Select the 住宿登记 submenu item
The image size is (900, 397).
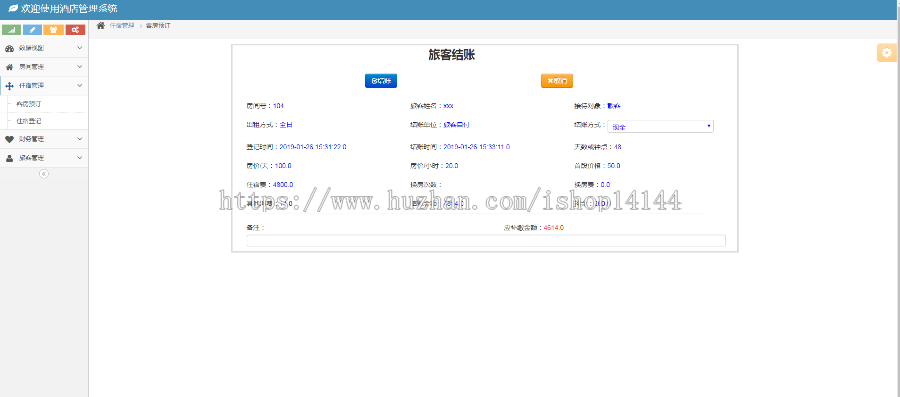tap(29, 122)
